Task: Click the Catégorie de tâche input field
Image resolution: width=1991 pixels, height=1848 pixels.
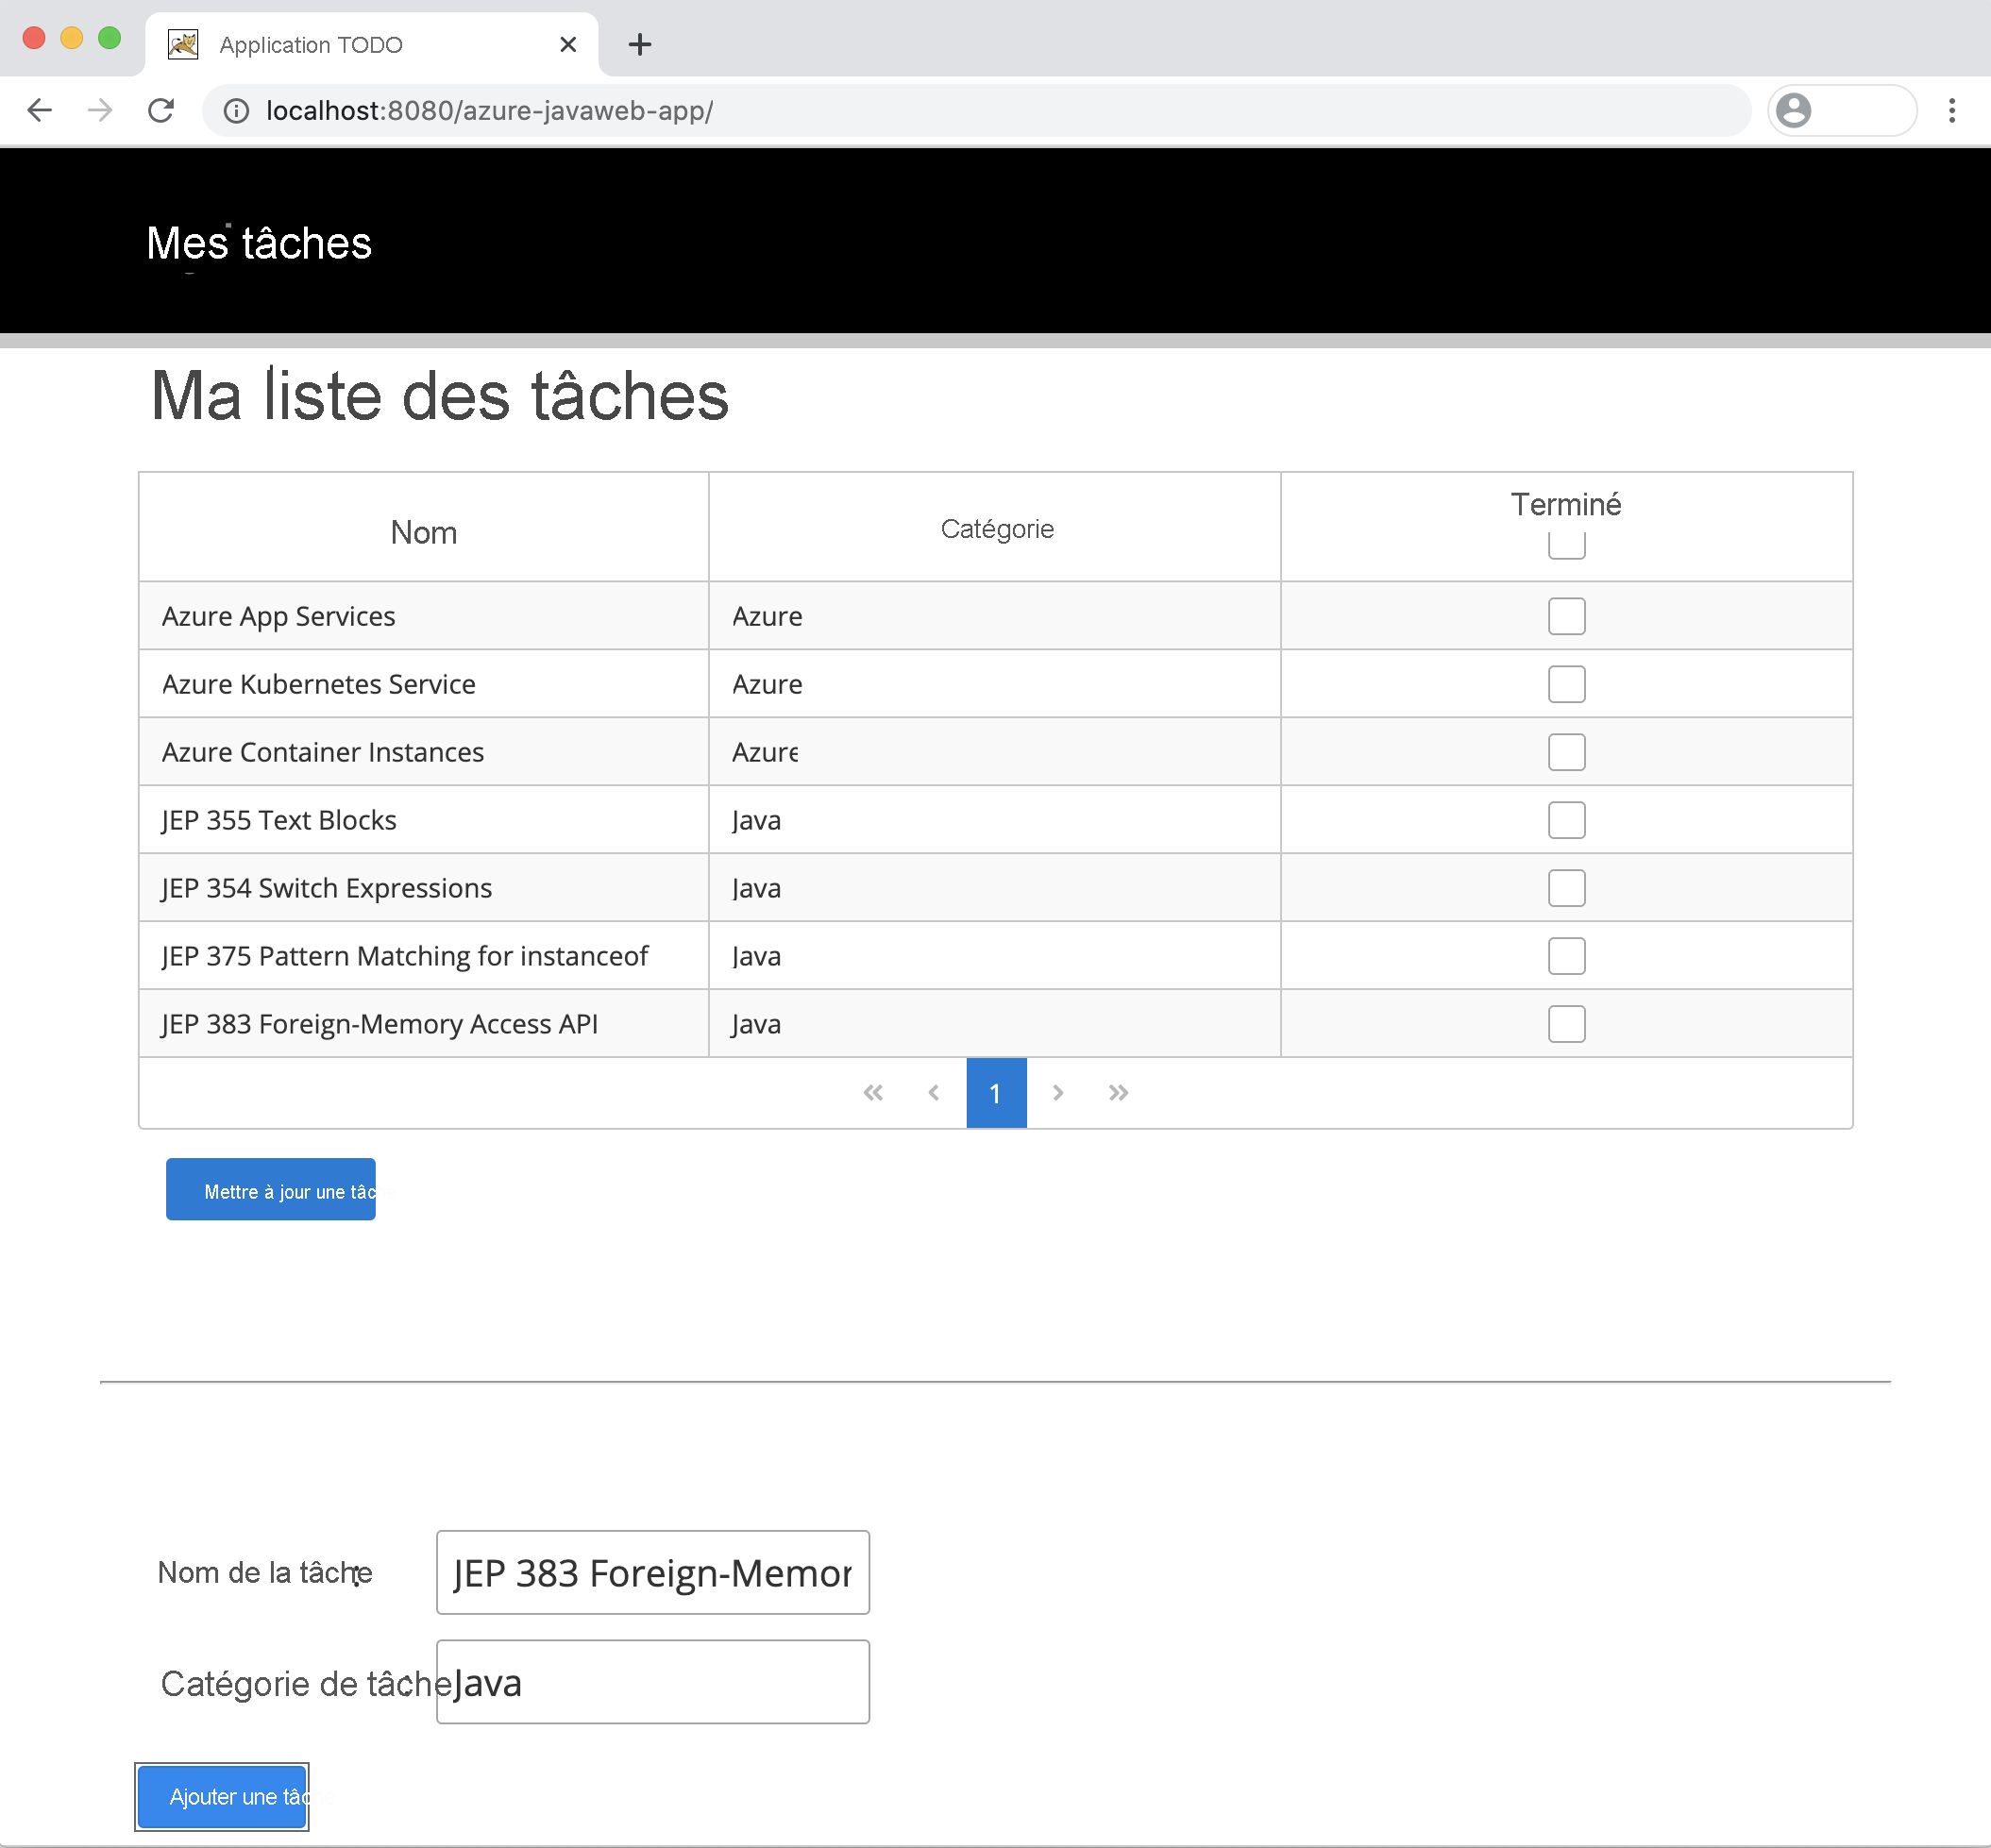Action: coord(653,1682)
